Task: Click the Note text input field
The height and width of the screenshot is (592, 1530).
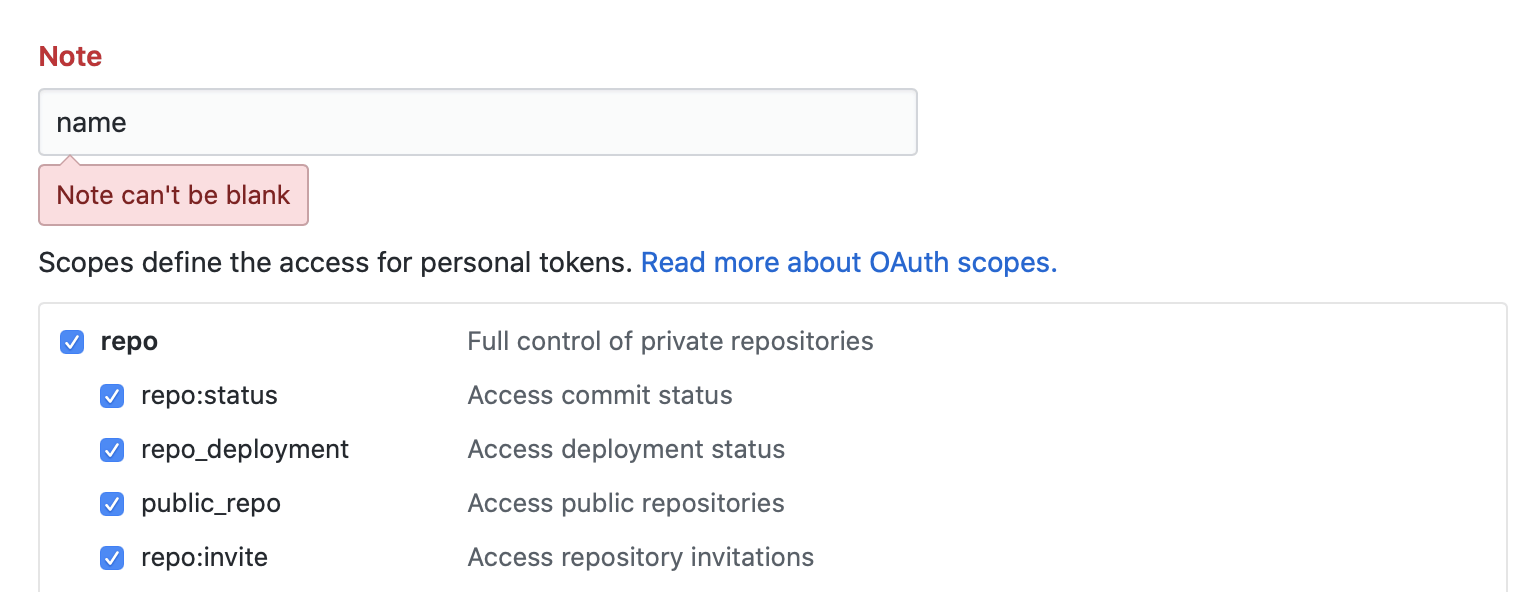Action: tap(477, 122)
